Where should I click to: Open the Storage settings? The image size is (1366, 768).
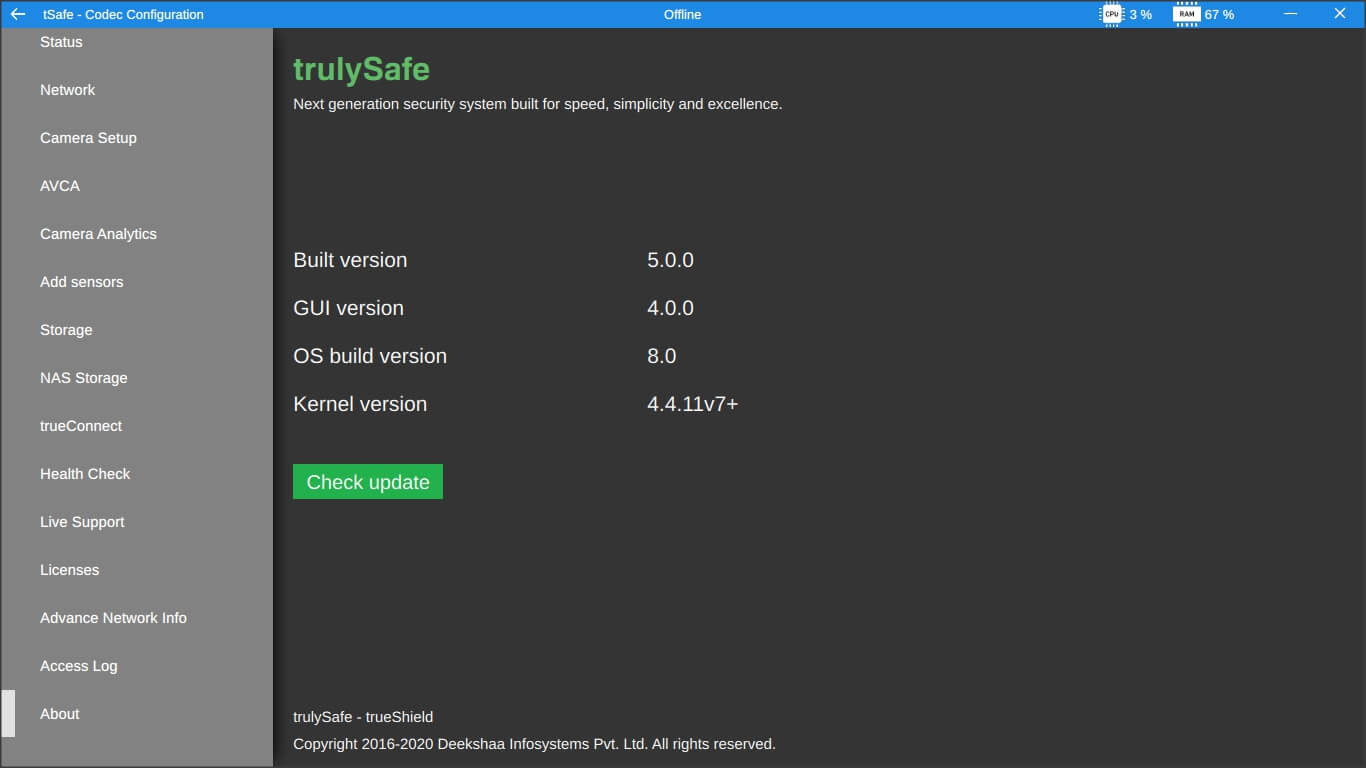point(66,329)
